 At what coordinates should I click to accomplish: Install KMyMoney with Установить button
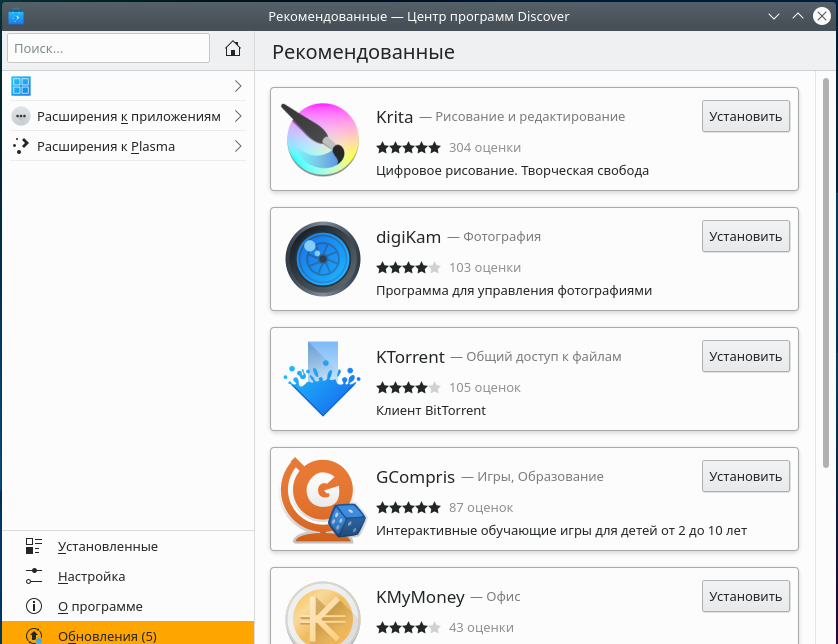click(746, 596)
